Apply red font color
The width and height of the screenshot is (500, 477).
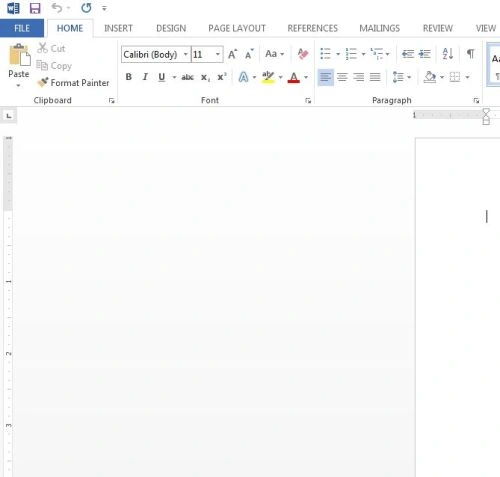tap(294, 78)
